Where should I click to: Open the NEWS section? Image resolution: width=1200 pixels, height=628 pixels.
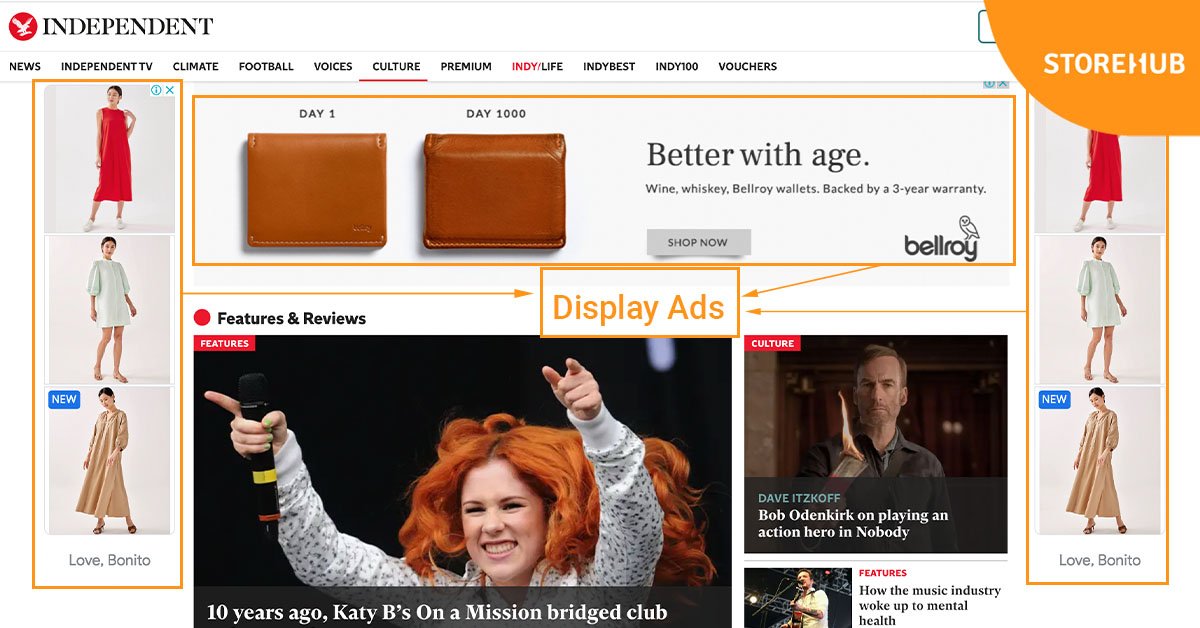(25, 67)
